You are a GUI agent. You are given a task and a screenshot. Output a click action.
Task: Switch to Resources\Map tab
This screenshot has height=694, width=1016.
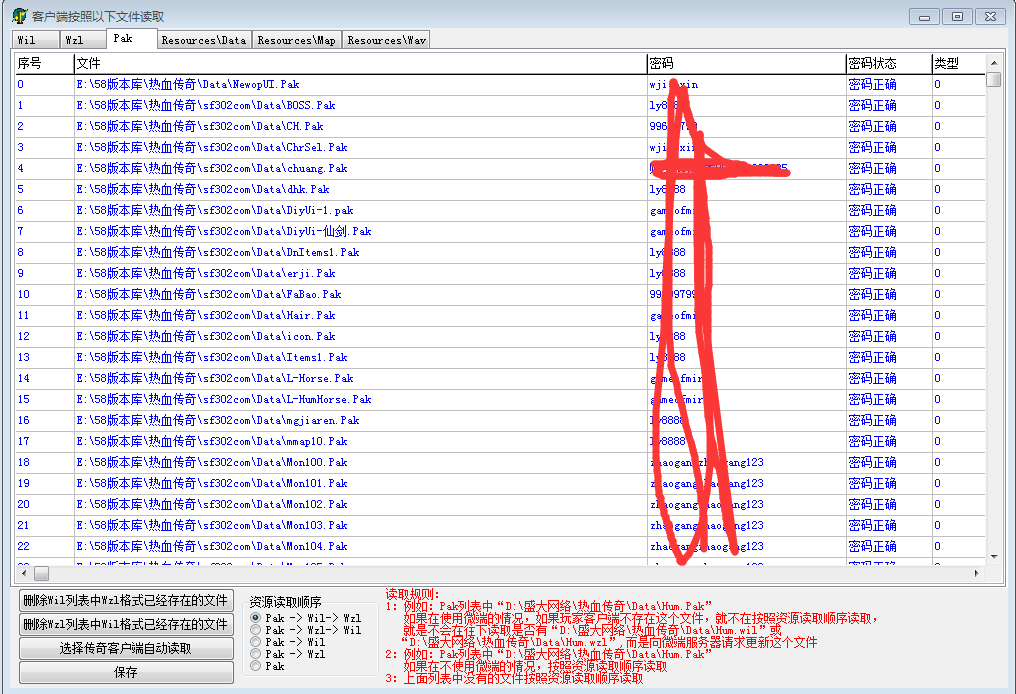click(296, 40)
